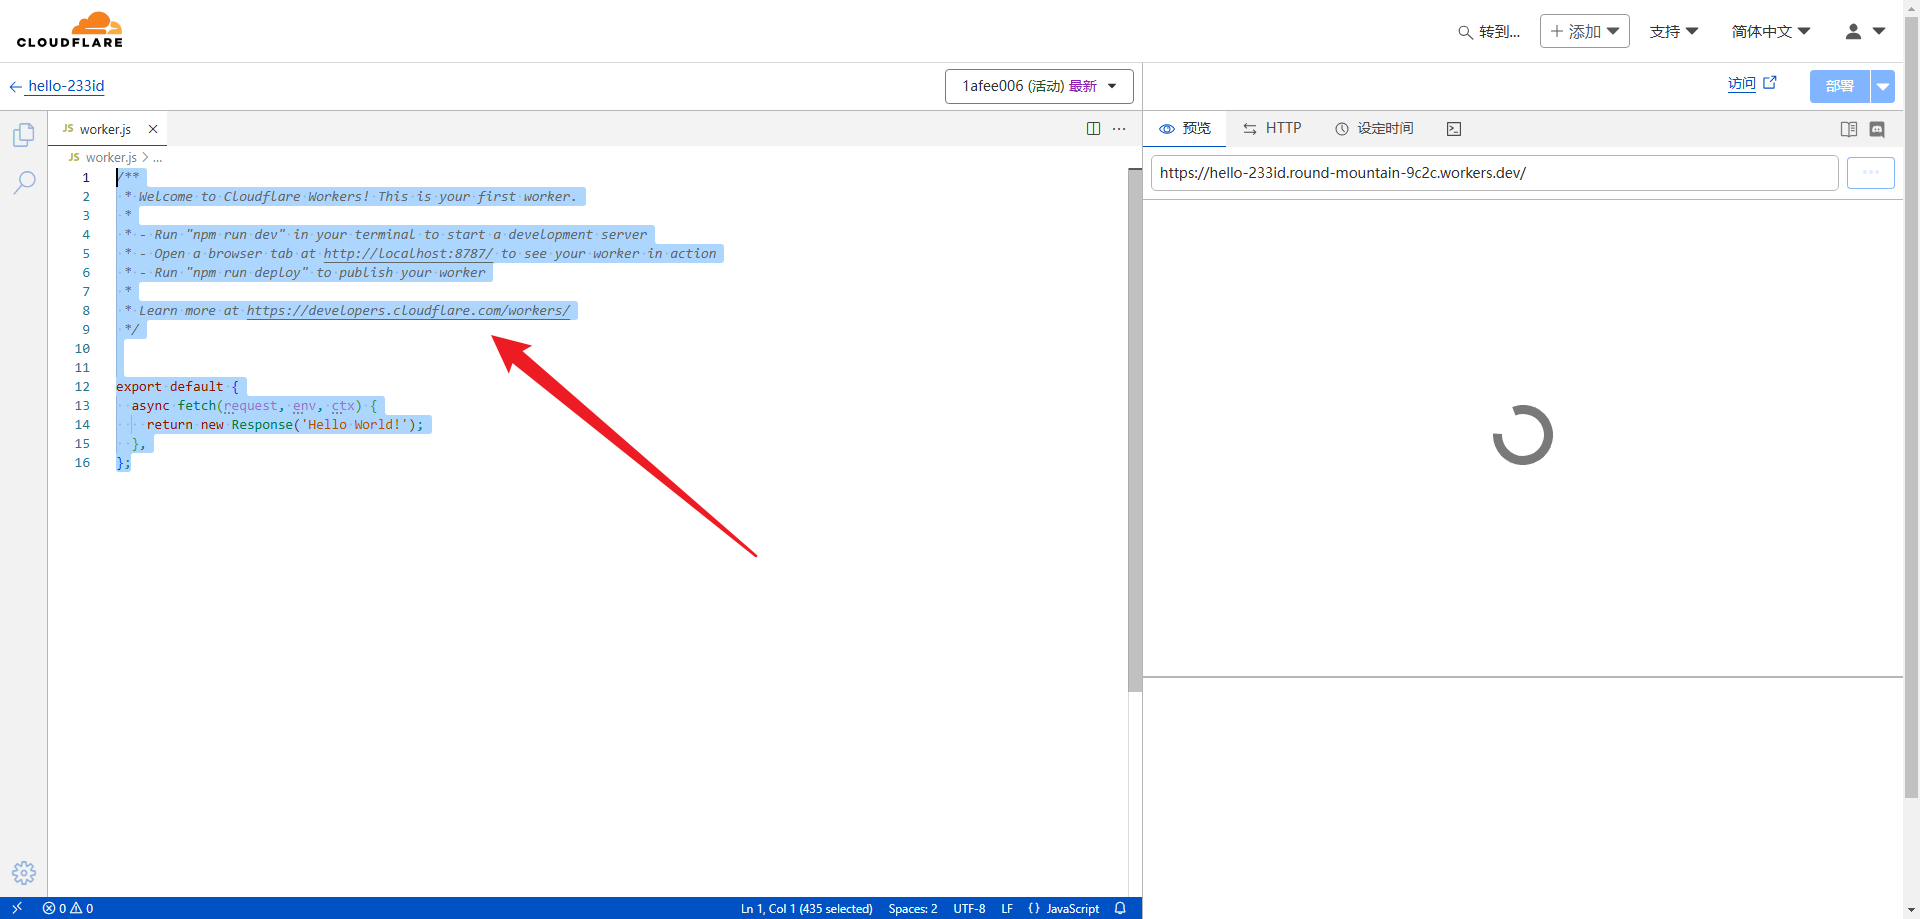
Task: Split the editor with the split icon
Action: tap(1093, 129)
